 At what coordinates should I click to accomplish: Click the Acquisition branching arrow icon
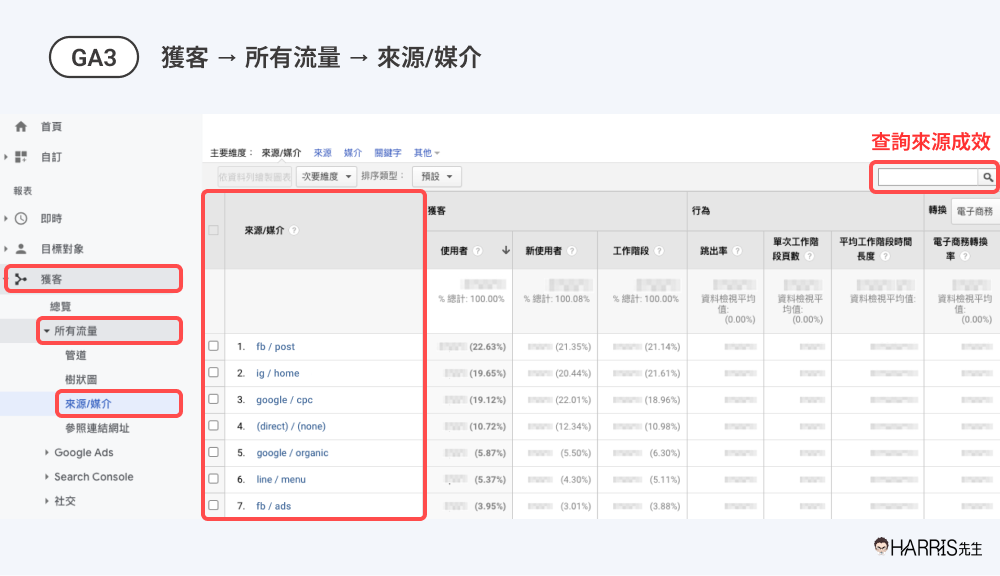[21, 279]
